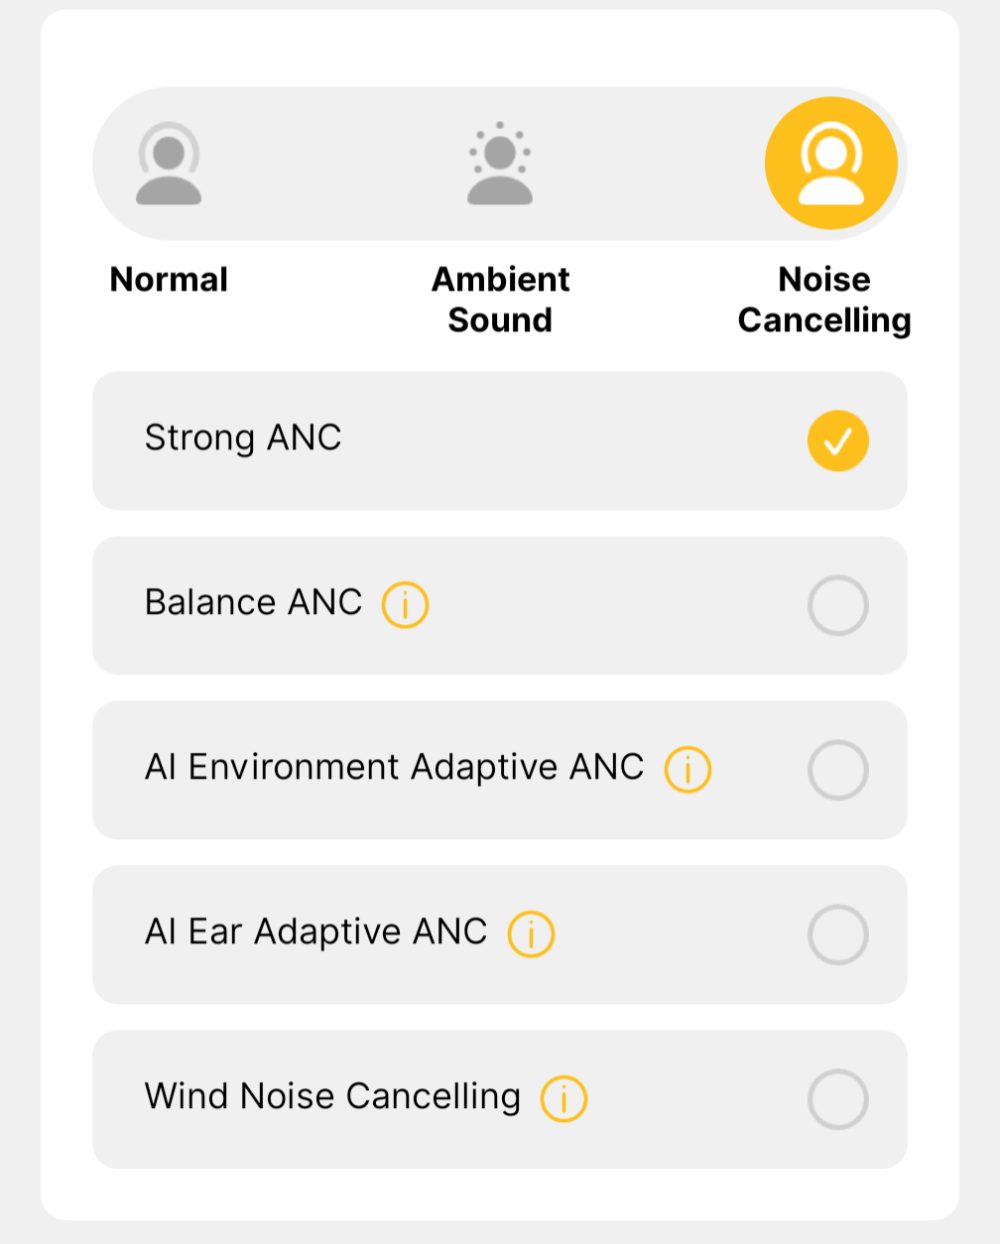View AI Ear Adaptive ANC info icon
The height and width of the screenshot is (1244, 1000).
(x=531, y=934)
